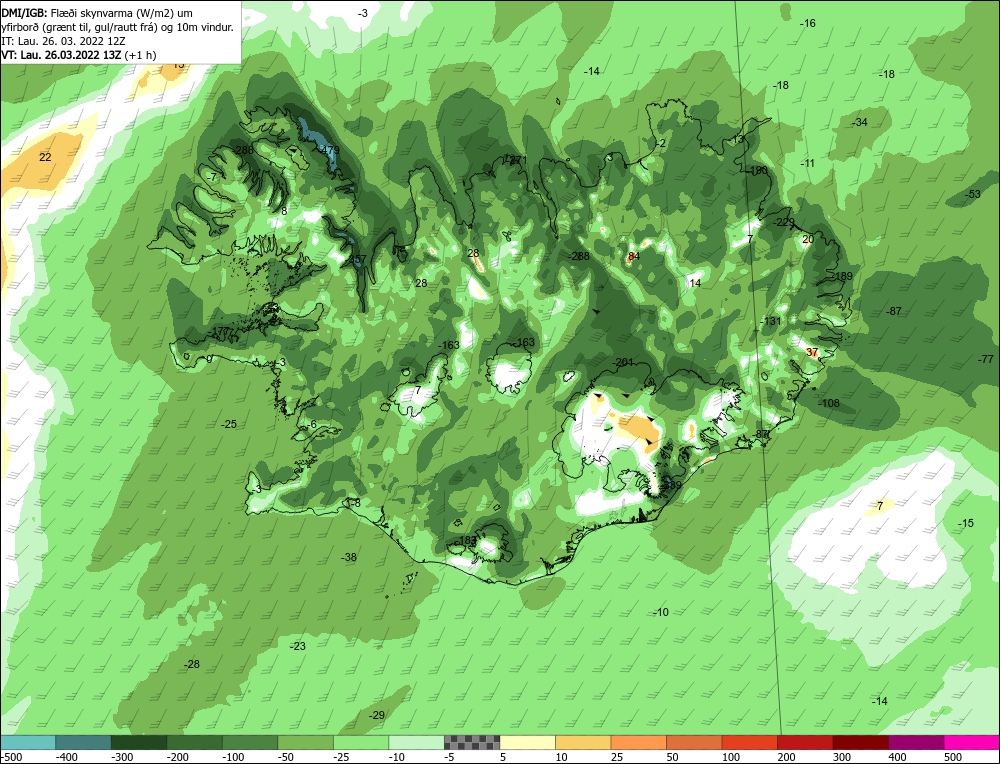Click the '22' value over the yellow patch
Viewport: 1000px width, 764px height.
coord(45,157)
